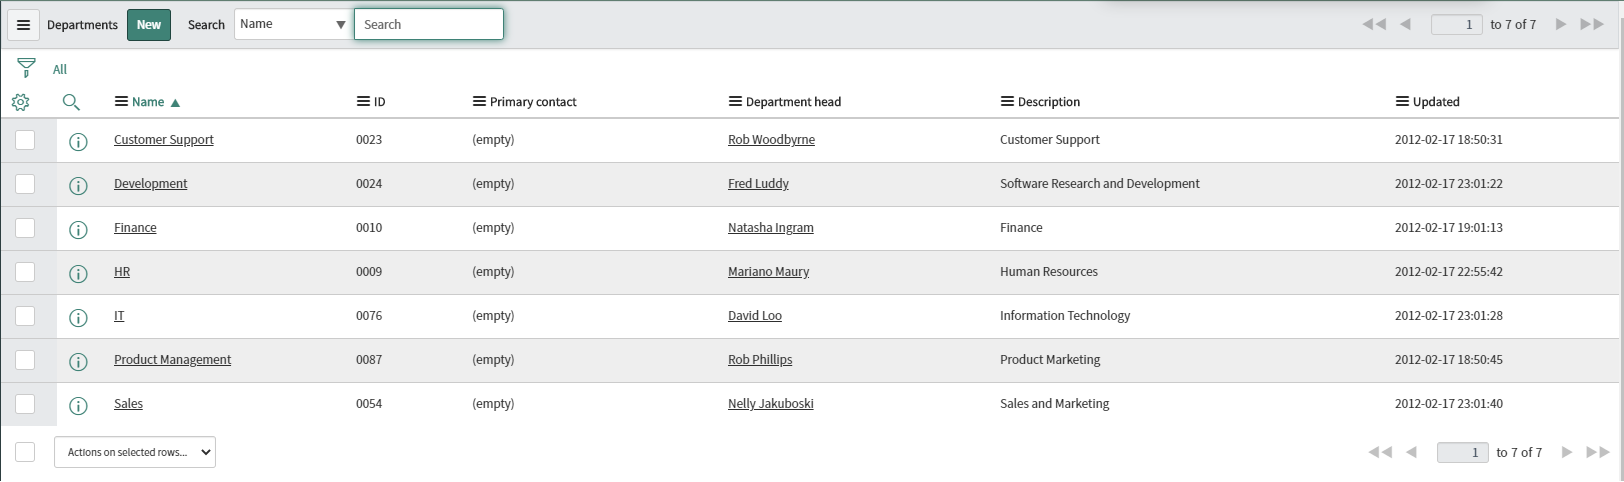
Task: Preview the Finance record info icon
Action: tap(78, 230)
